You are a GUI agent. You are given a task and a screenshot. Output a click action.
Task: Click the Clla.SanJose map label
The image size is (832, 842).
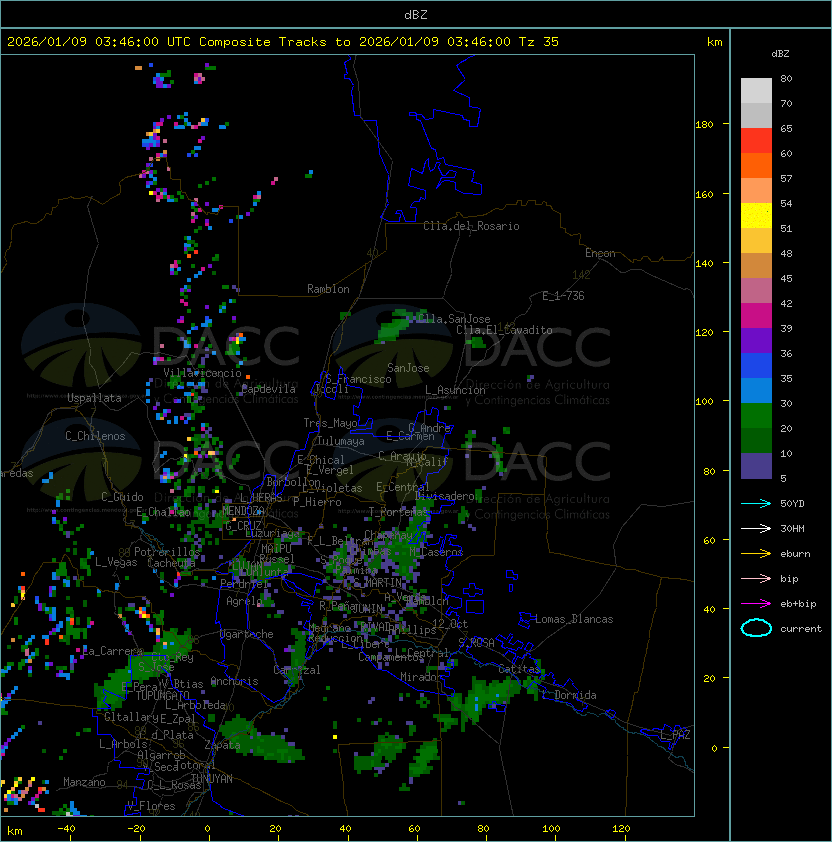point(454,318)
